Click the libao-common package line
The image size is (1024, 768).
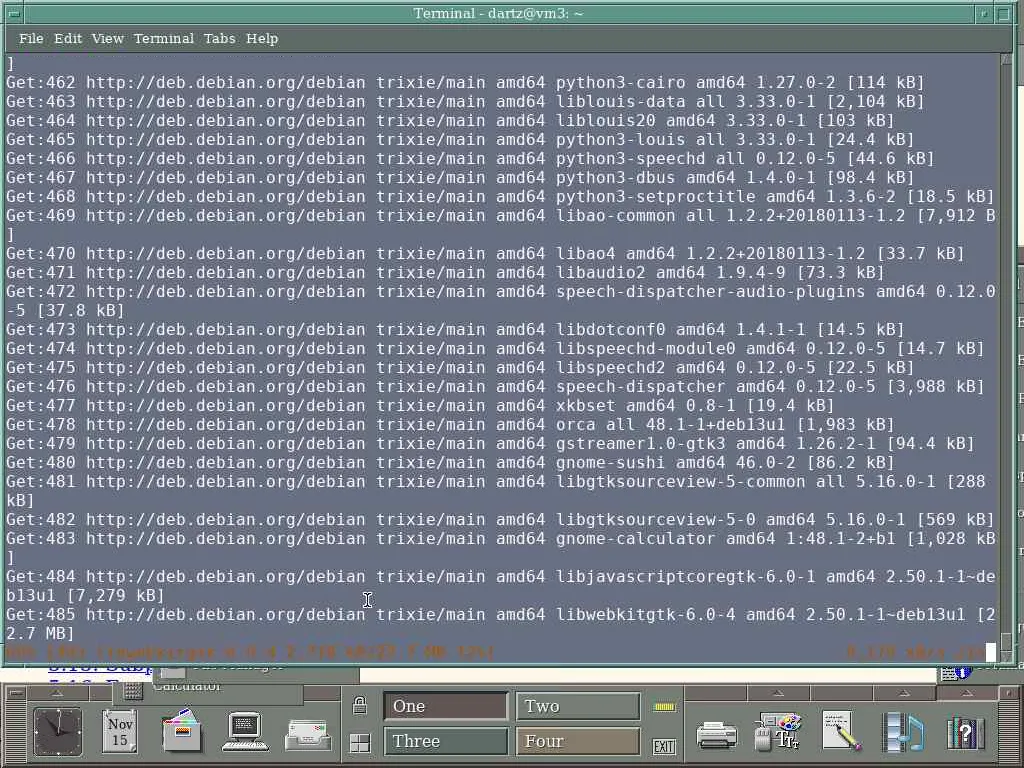pyautogui.click(x=501, y=225)
